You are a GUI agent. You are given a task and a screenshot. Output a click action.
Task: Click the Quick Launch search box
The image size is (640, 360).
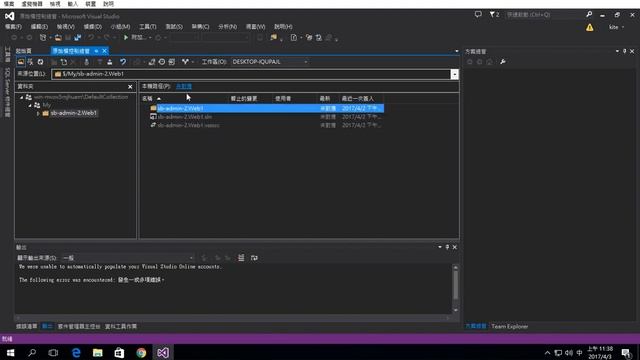[545, 15]
